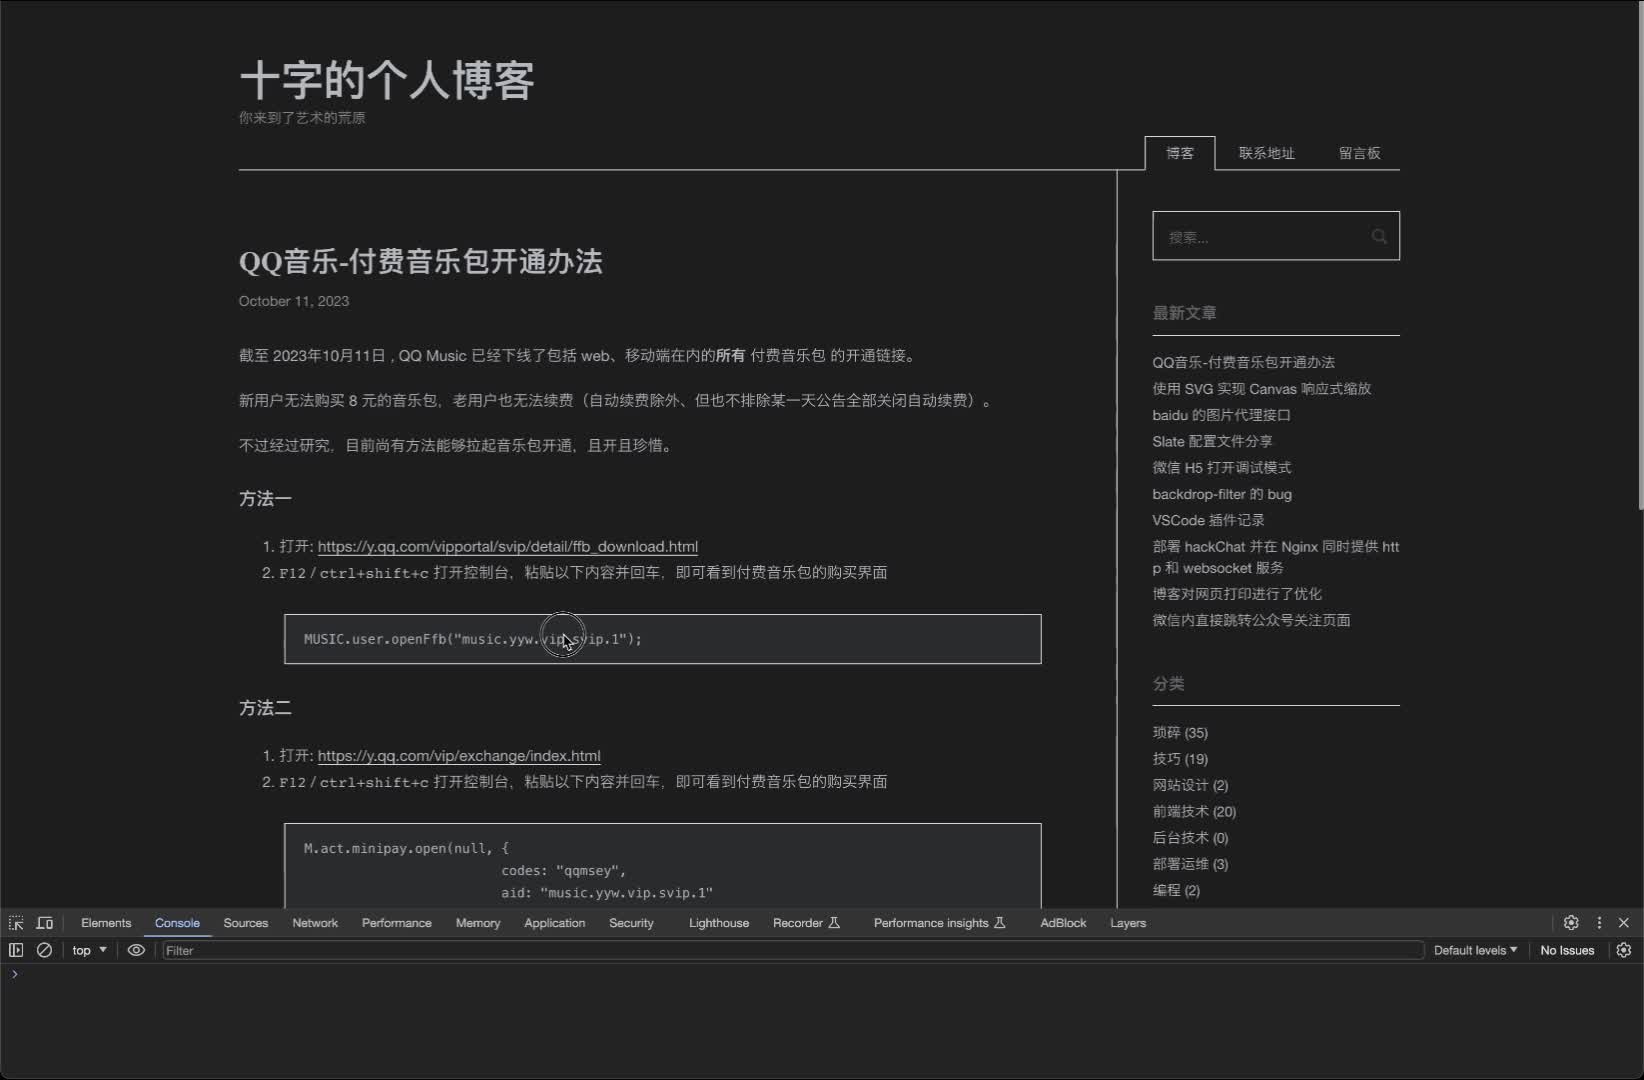
Task: Open recent post 使用 SVG 实现 Canvas 响应式缩放
Action: click(1261, 388)
